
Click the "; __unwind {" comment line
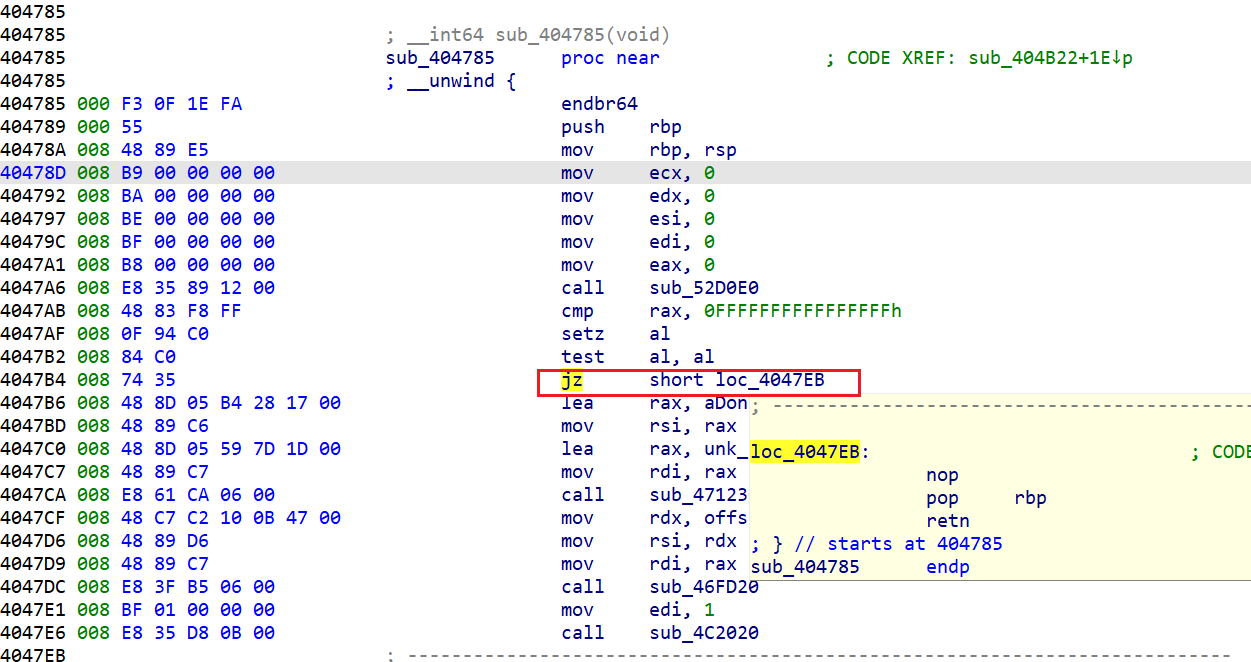(451, 81)
